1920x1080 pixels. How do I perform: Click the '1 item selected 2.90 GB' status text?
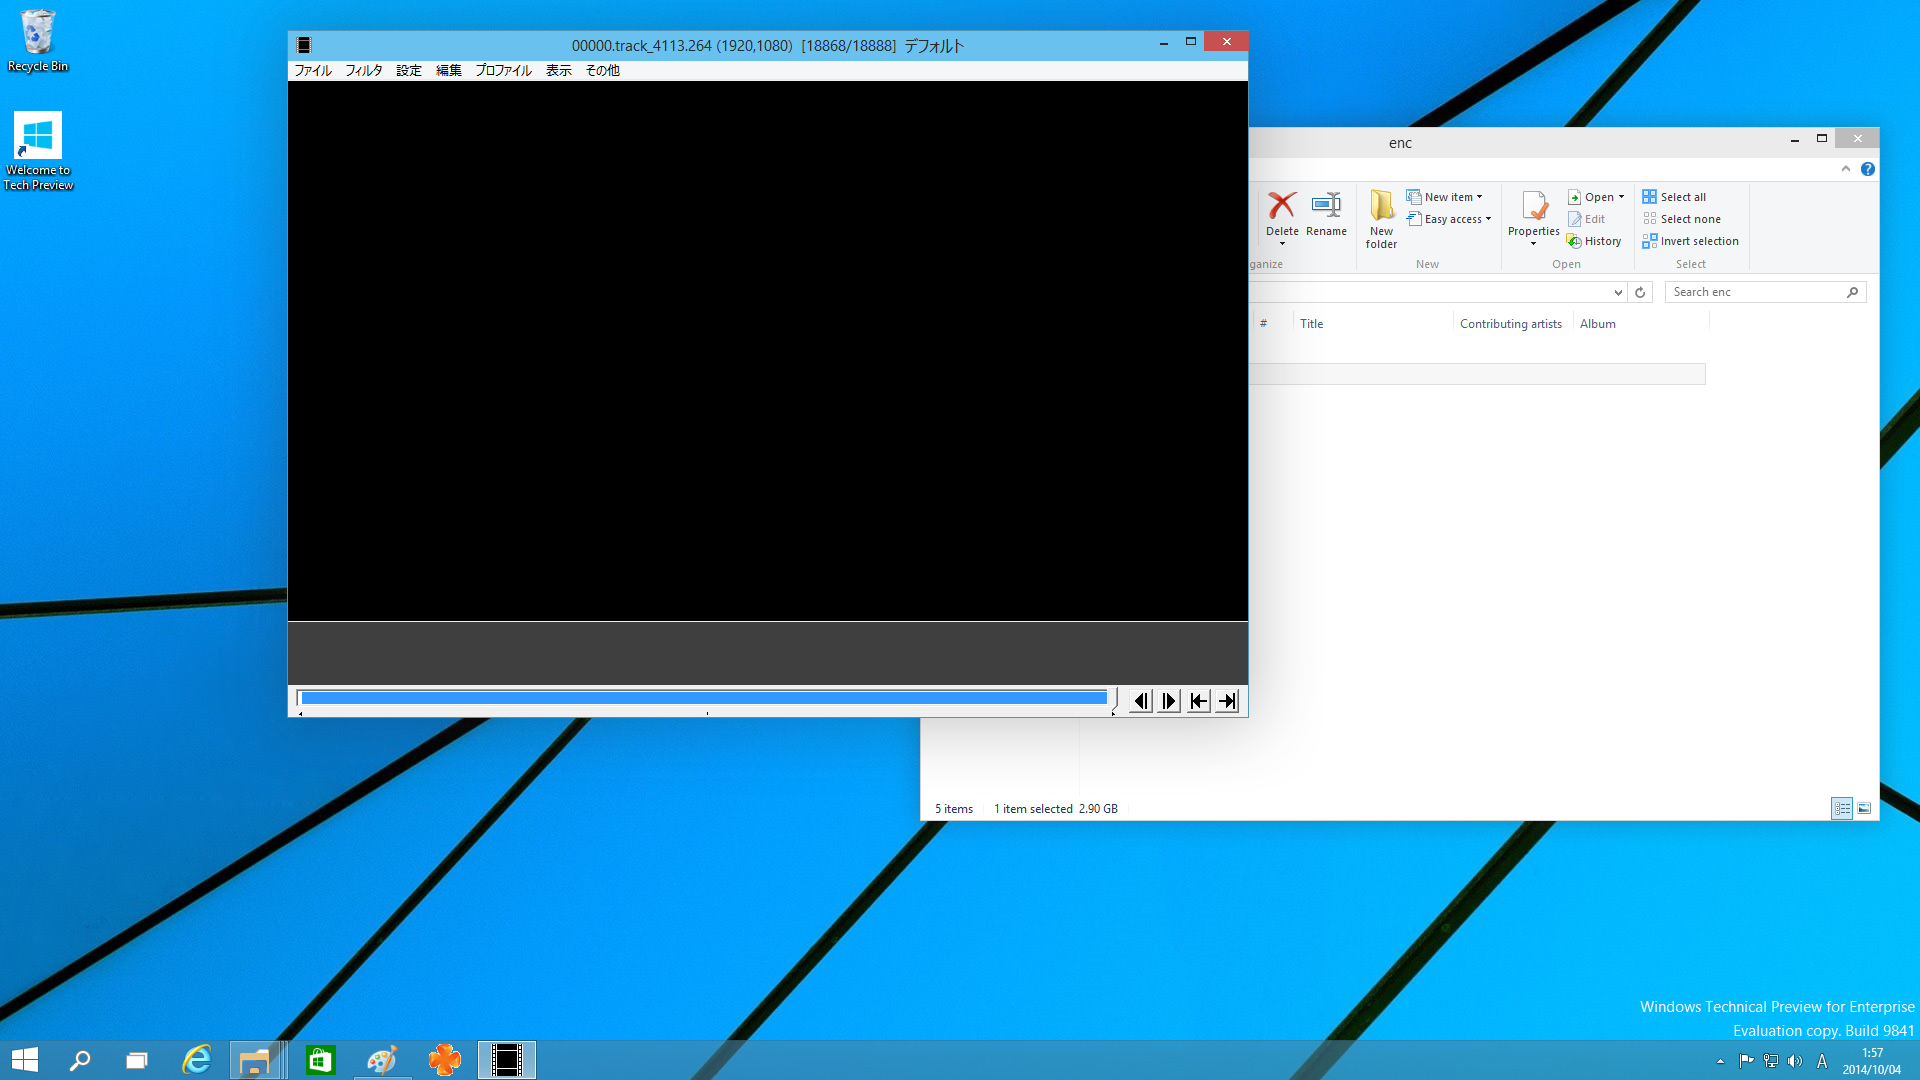[x=1055, y=809]
